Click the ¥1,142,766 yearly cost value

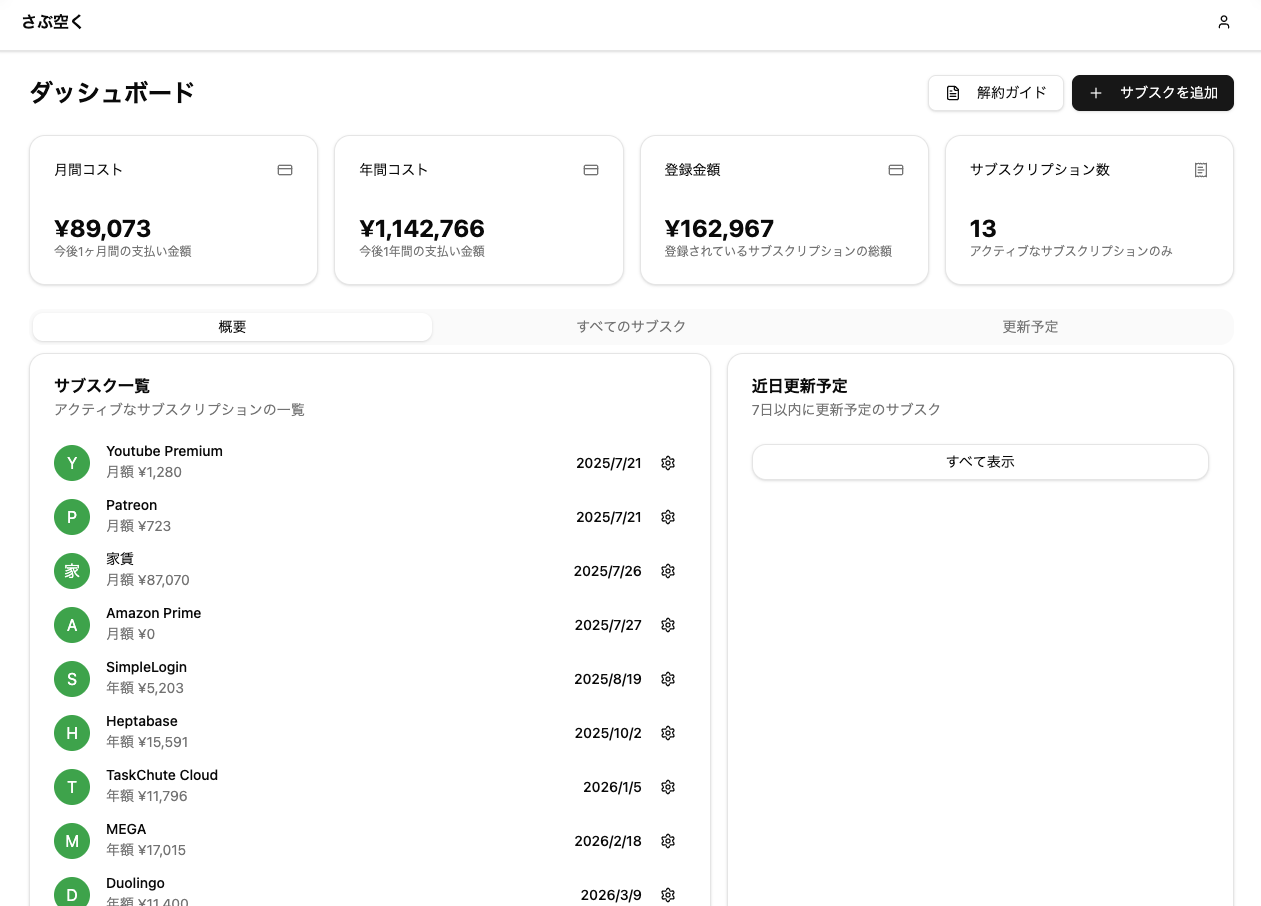coord(422,228)
